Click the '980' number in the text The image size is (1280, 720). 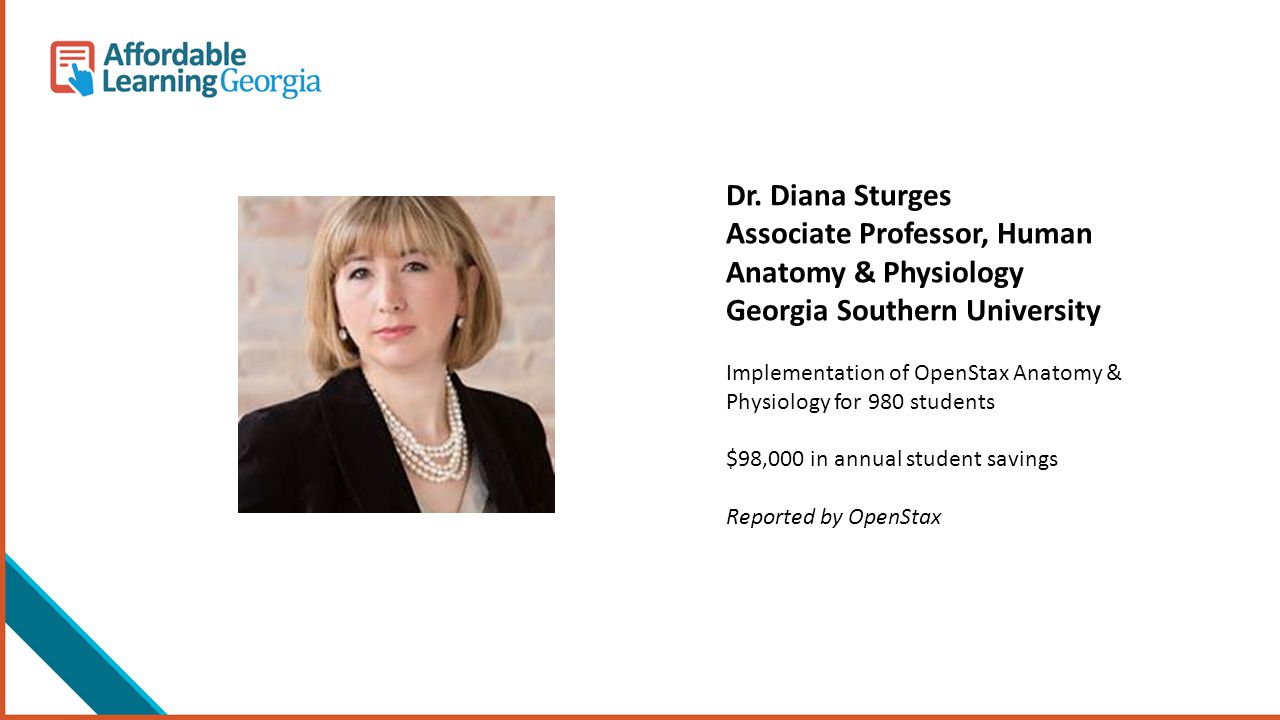[883, 402]
